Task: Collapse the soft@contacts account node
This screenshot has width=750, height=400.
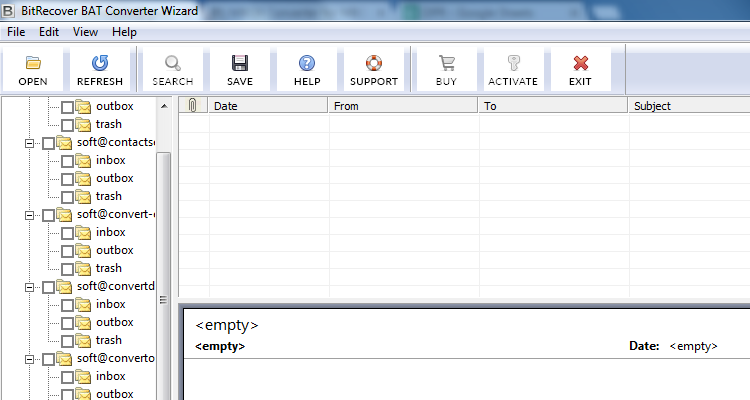Action: pos(29,144)
